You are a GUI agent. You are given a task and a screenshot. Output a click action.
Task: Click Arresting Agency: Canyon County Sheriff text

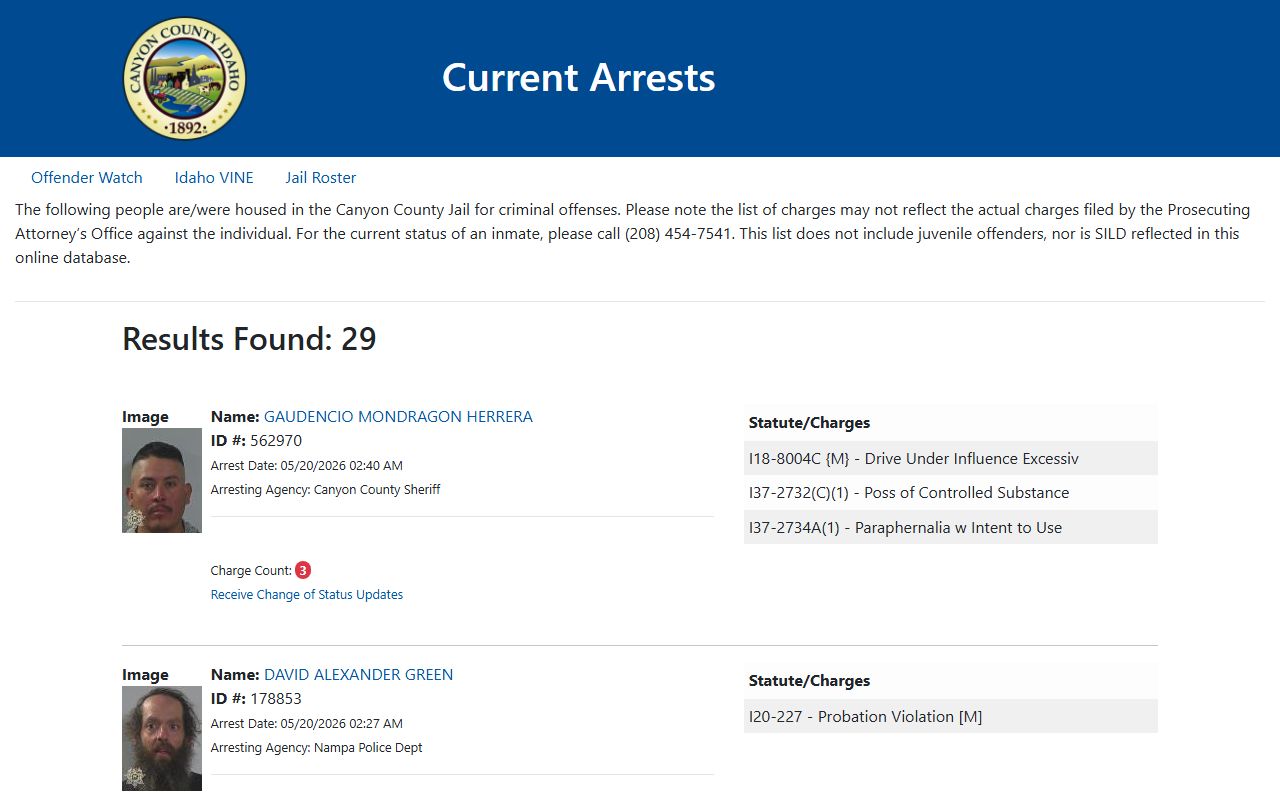click(x=326, y=490)
